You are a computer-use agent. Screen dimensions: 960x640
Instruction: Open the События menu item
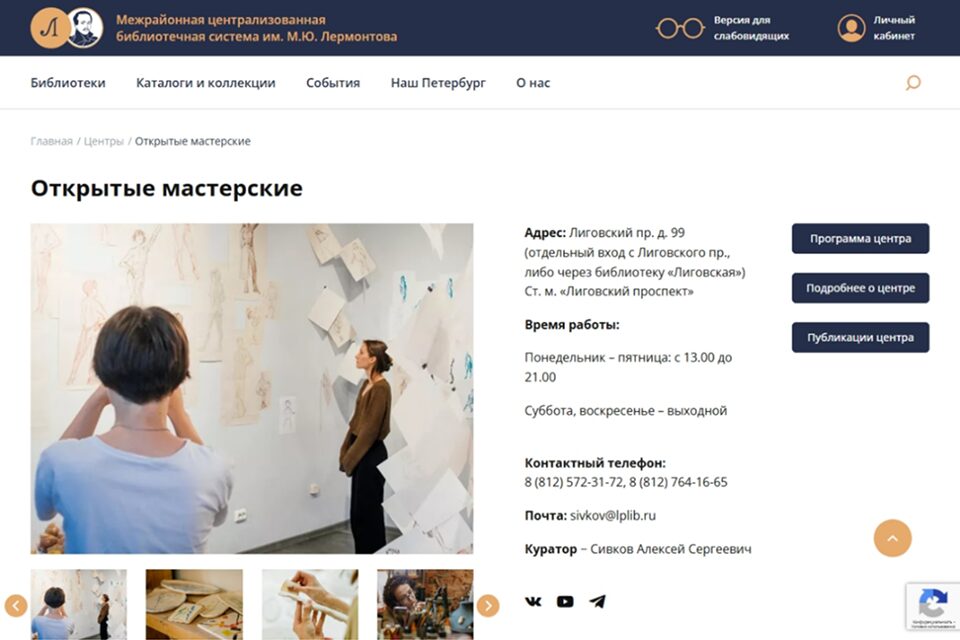coord(333,83)
